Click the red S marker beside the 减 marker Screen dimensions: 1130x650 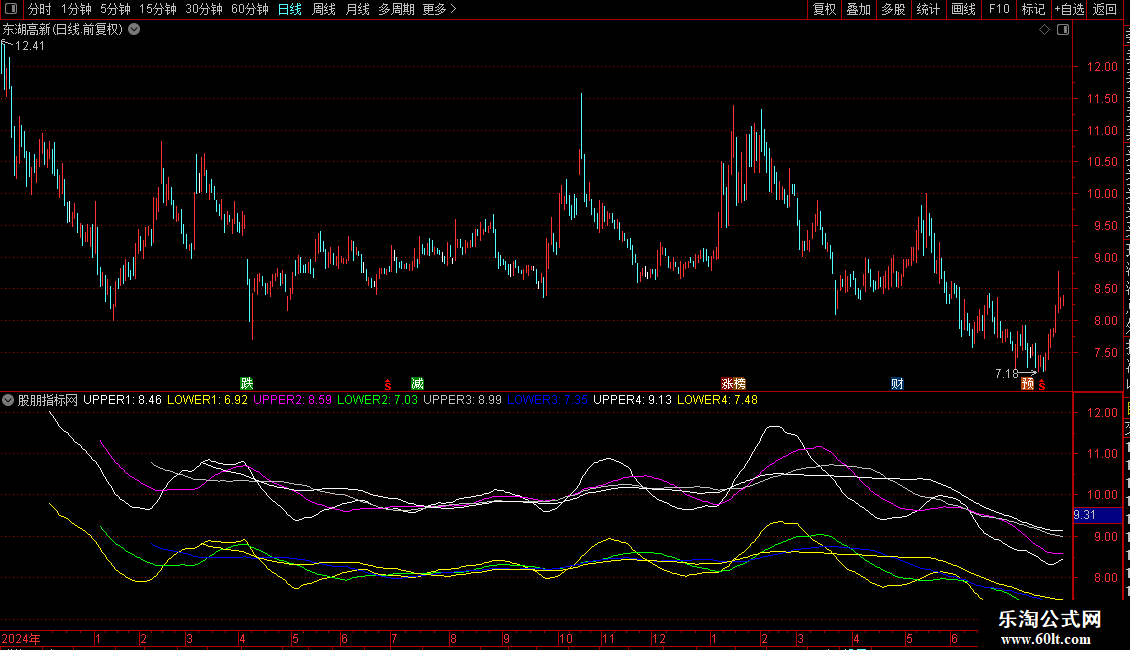pos(388,385)
